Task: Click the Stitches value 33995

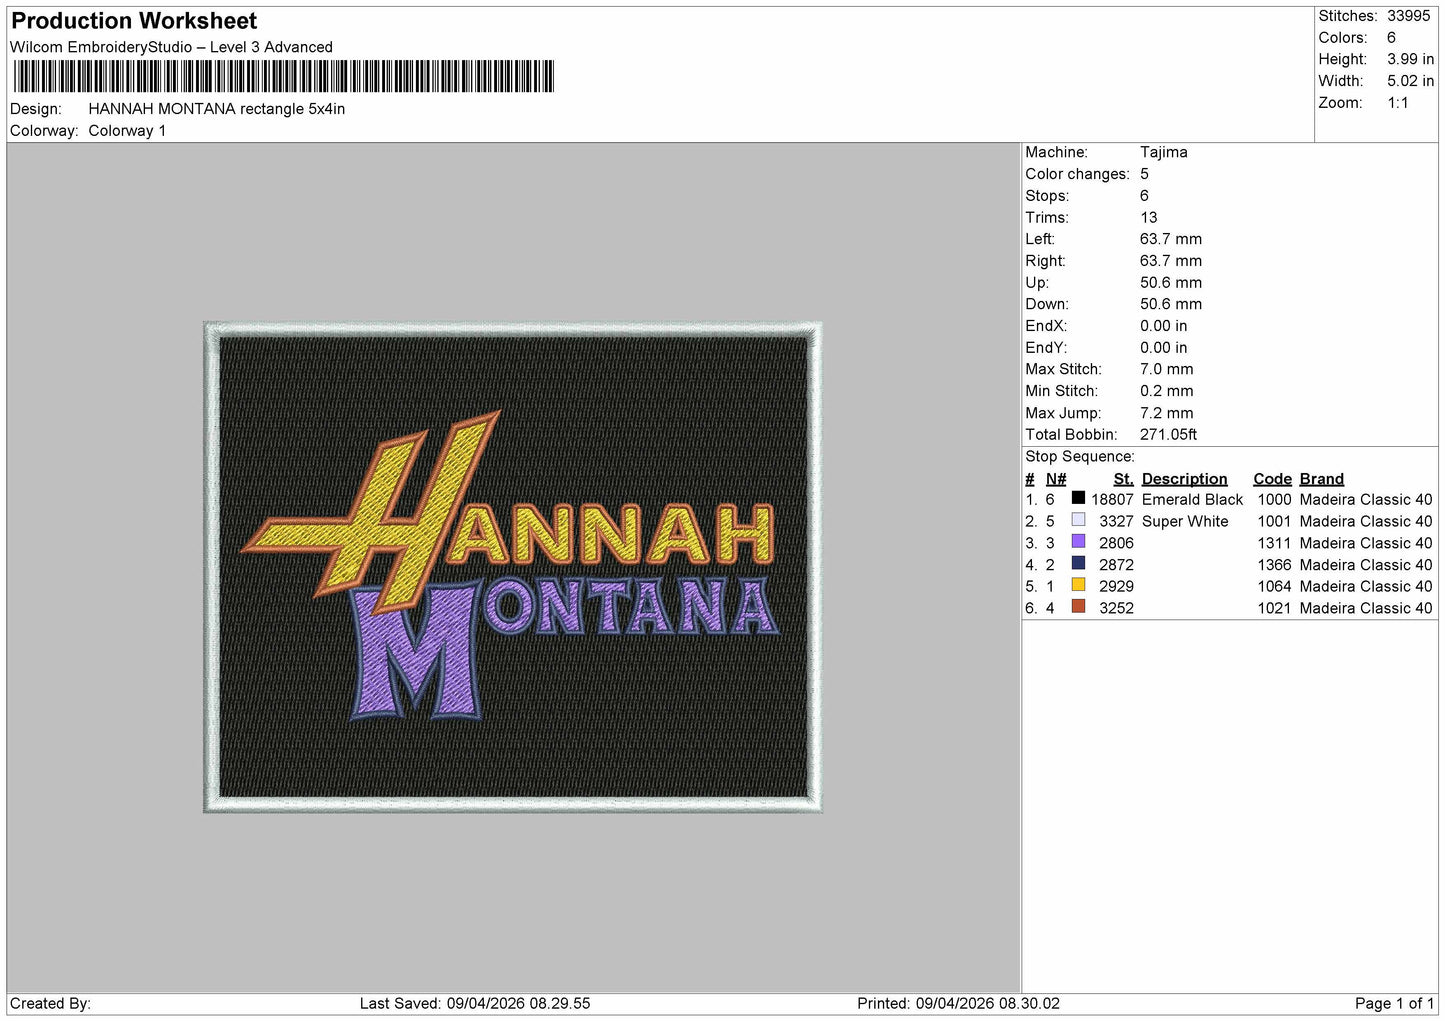Action: 1408,16
